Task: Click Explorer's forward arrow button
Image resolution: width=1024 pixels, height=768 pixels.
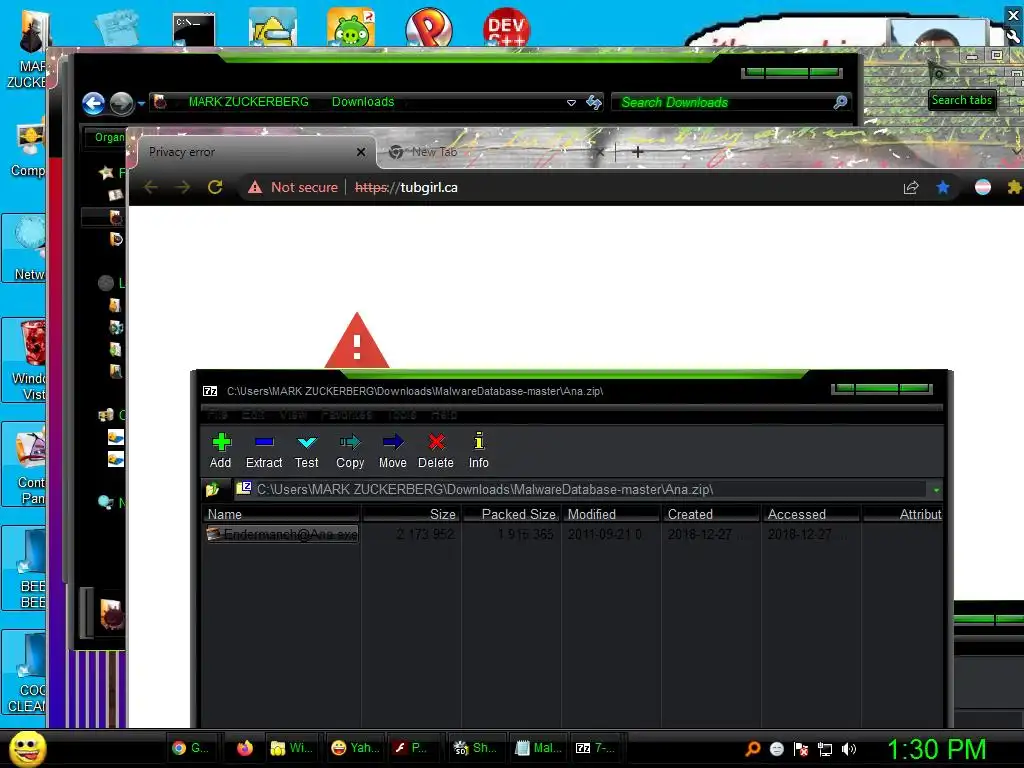Action: click(121, 103)
